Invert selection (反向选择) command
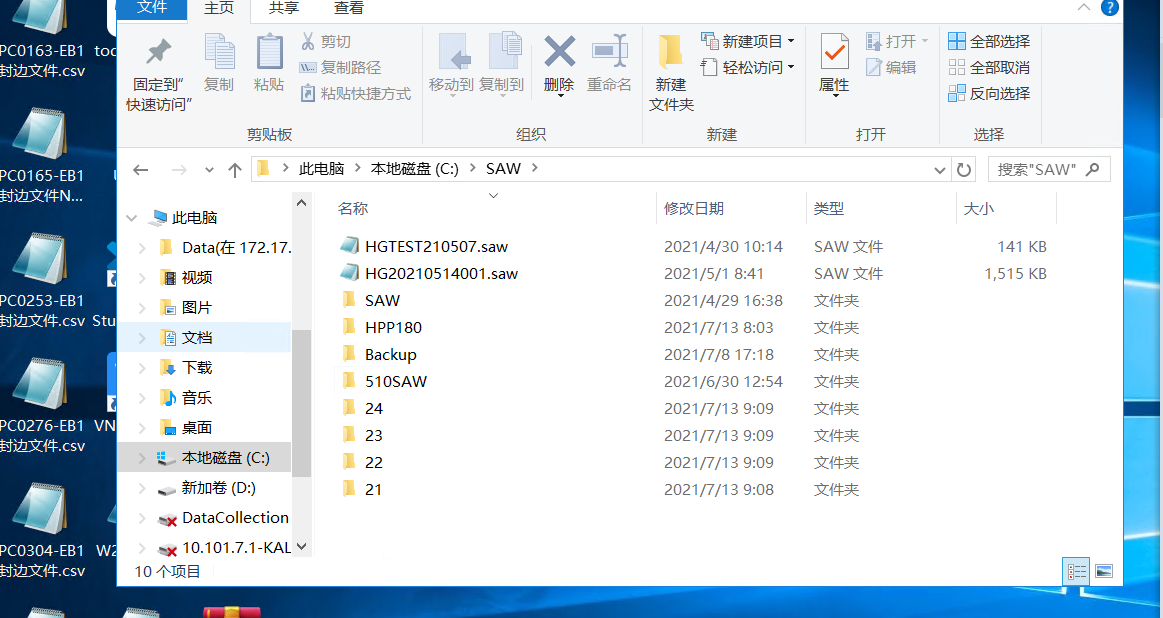Screen dimensions: 1163x618 pos(989,93)
